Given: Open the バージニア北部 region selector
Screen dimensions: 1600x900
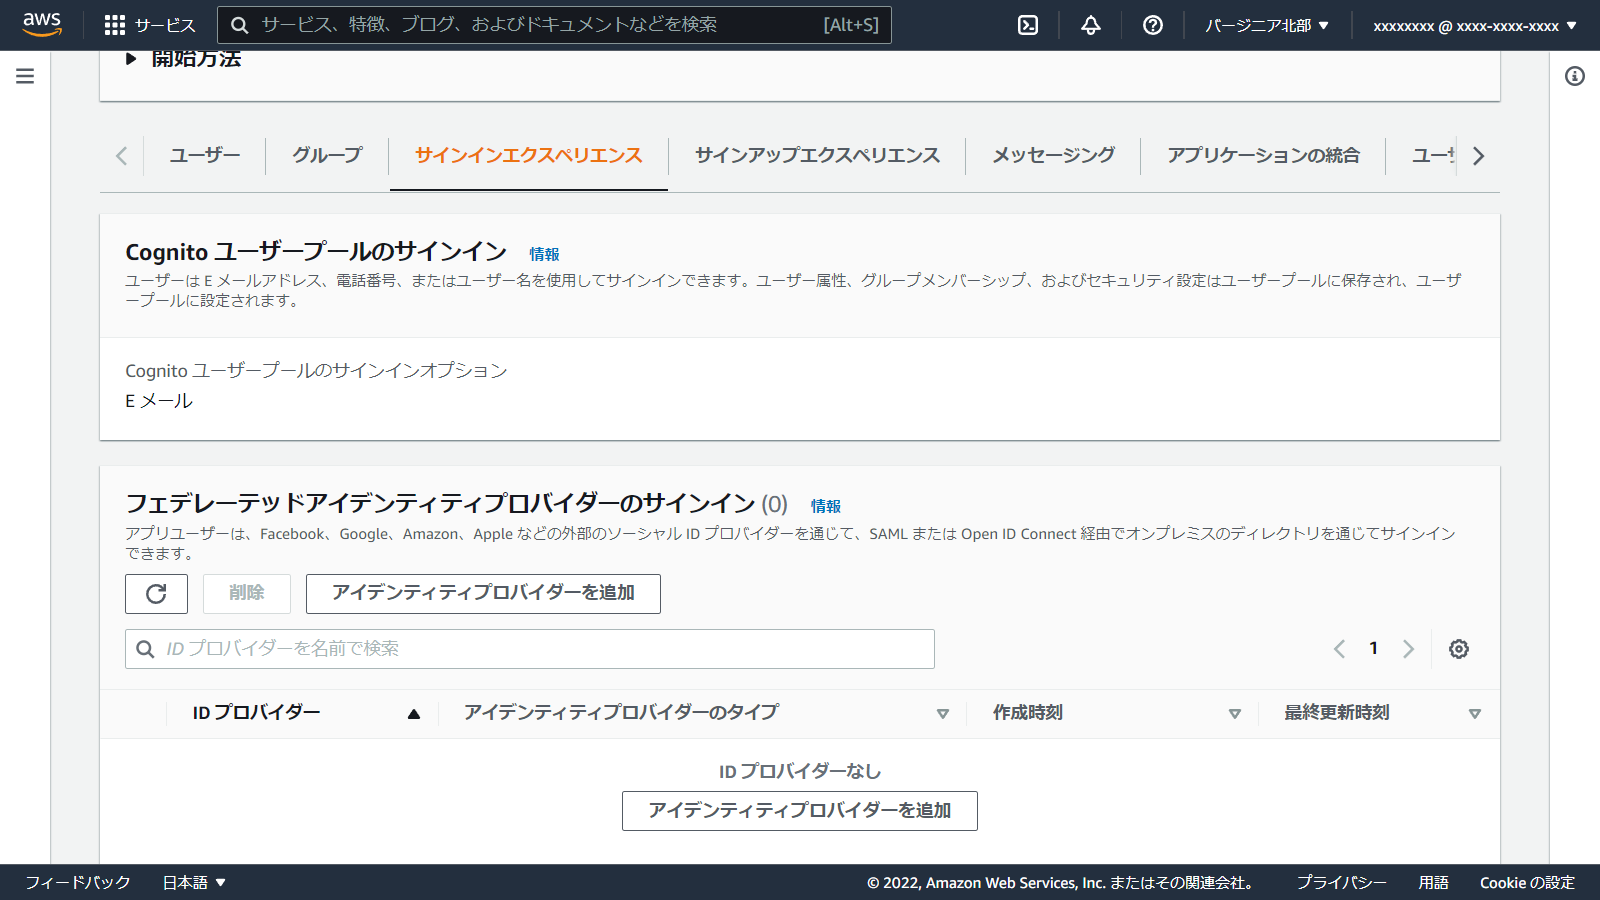Looking at the screenshot, I should (x=1266, y=25).
